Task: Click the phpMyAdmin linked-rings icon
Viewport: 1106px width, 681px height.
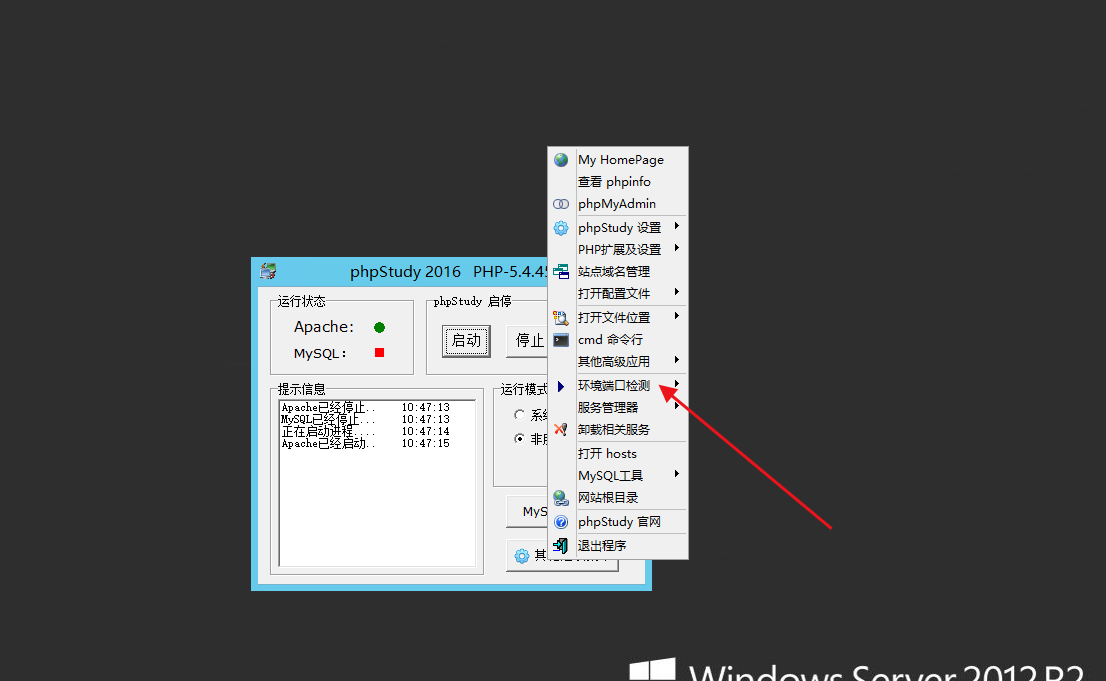Action: (x=561, y=204)
